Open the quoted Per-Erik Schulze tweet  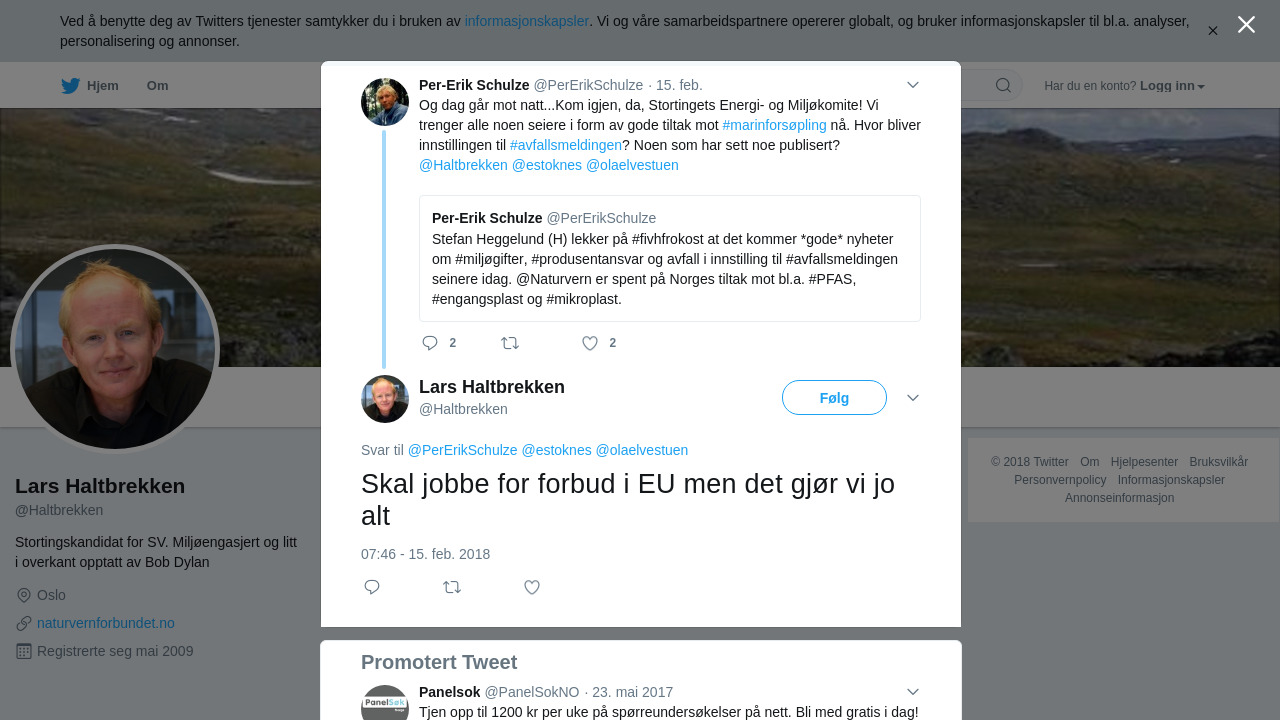[x=670, y=258]
